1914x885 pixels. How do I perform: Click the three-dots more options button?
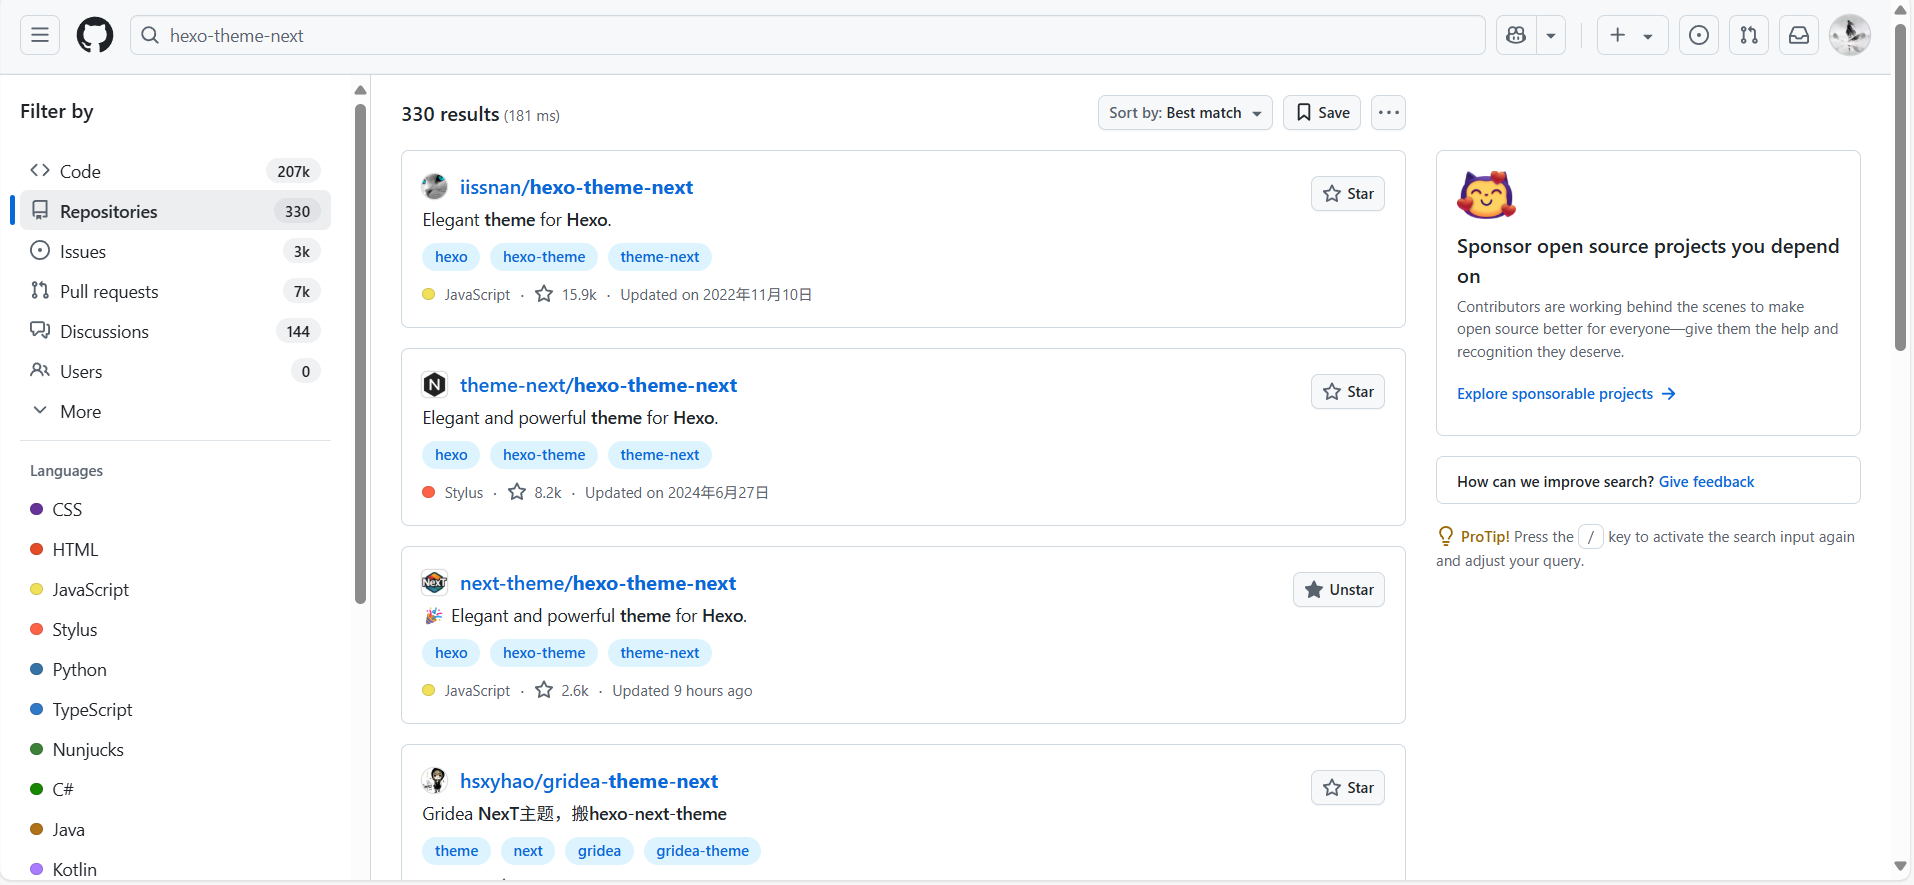[1388, 113]
